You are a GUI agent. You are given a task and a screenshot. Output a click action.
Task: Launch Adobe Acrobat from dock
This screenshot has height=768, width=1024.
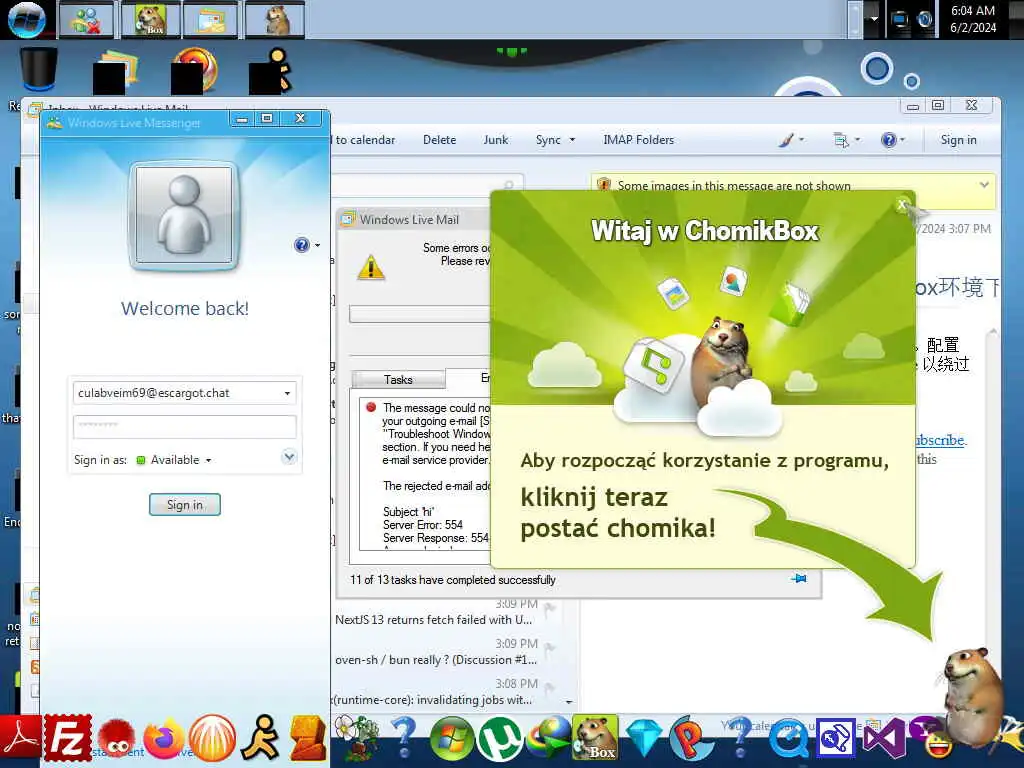[x=20, y=739]
